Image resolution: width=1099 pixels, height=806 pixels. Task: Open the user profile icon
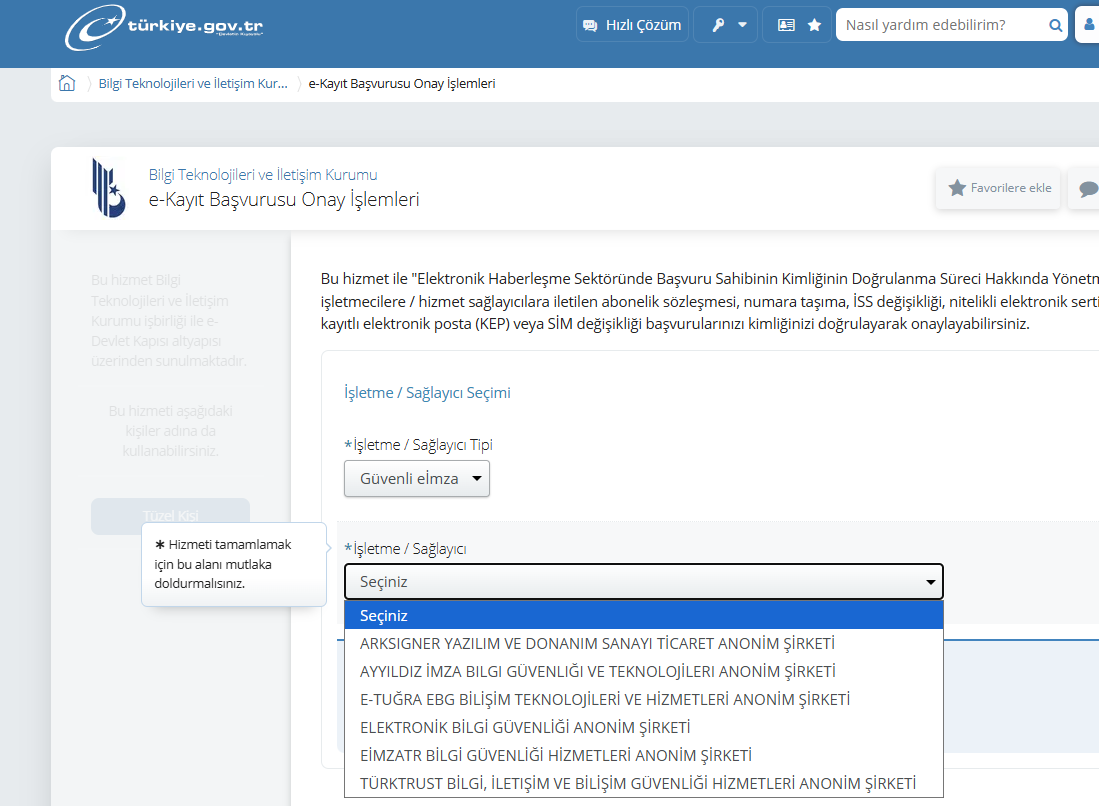tap(1088, 25)
